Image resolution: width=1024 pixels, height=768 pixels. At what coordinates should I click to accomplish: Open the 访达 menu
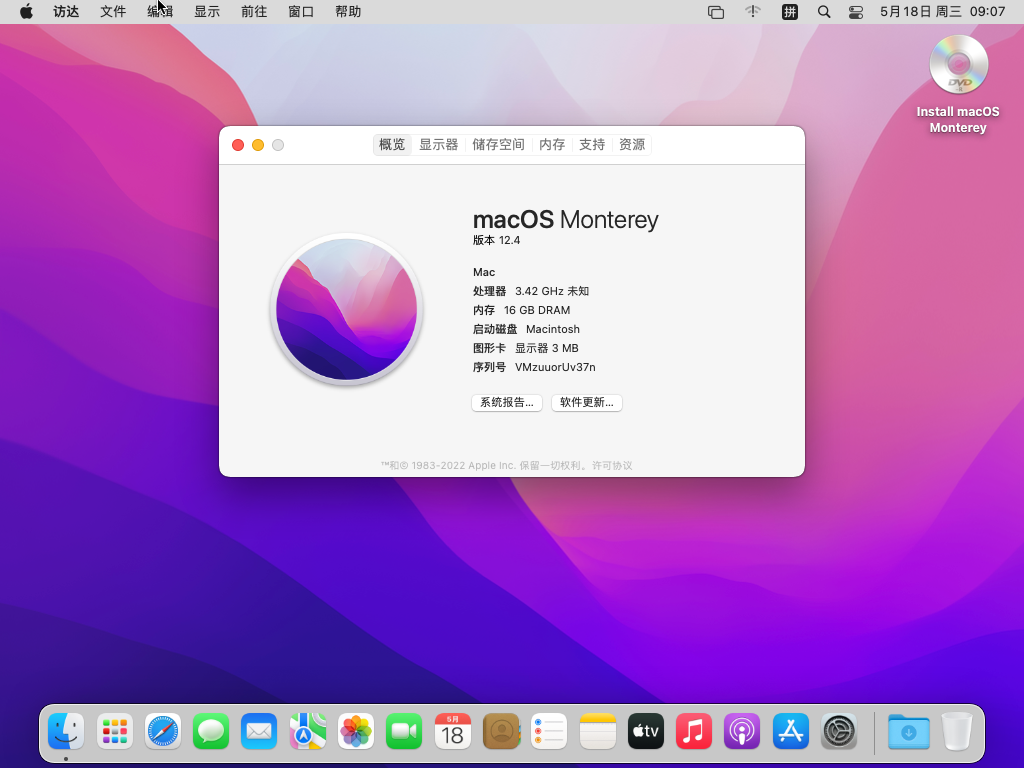click(x=66, y=12)
